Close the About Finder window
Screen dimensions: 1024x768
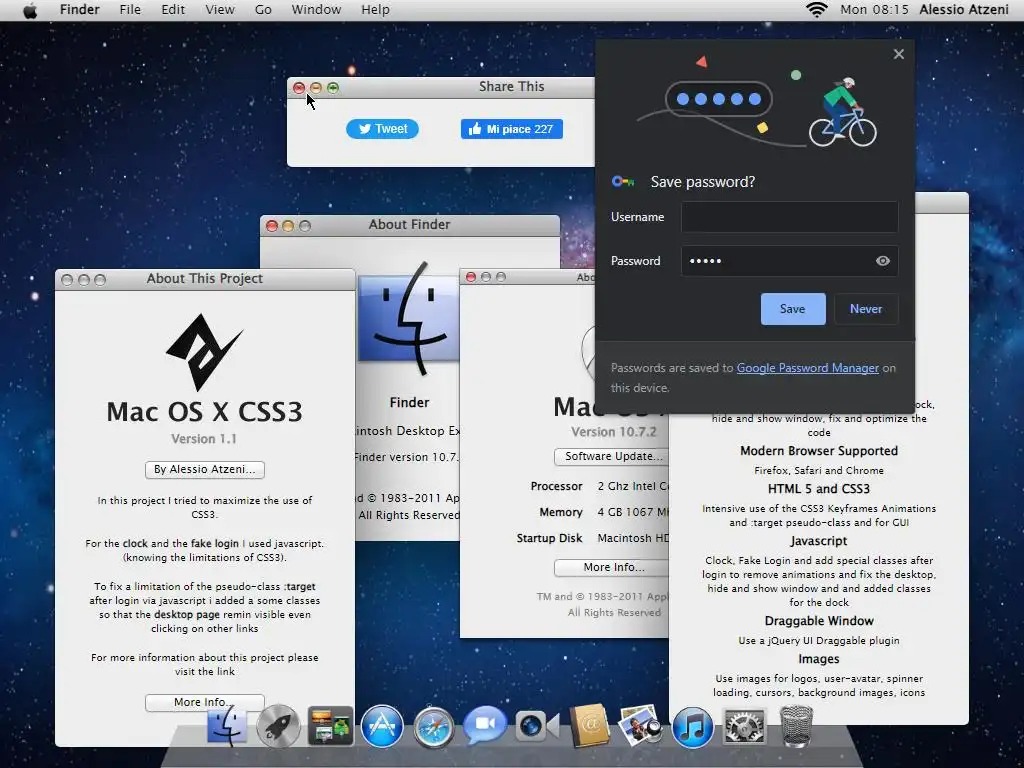[272, 226]
